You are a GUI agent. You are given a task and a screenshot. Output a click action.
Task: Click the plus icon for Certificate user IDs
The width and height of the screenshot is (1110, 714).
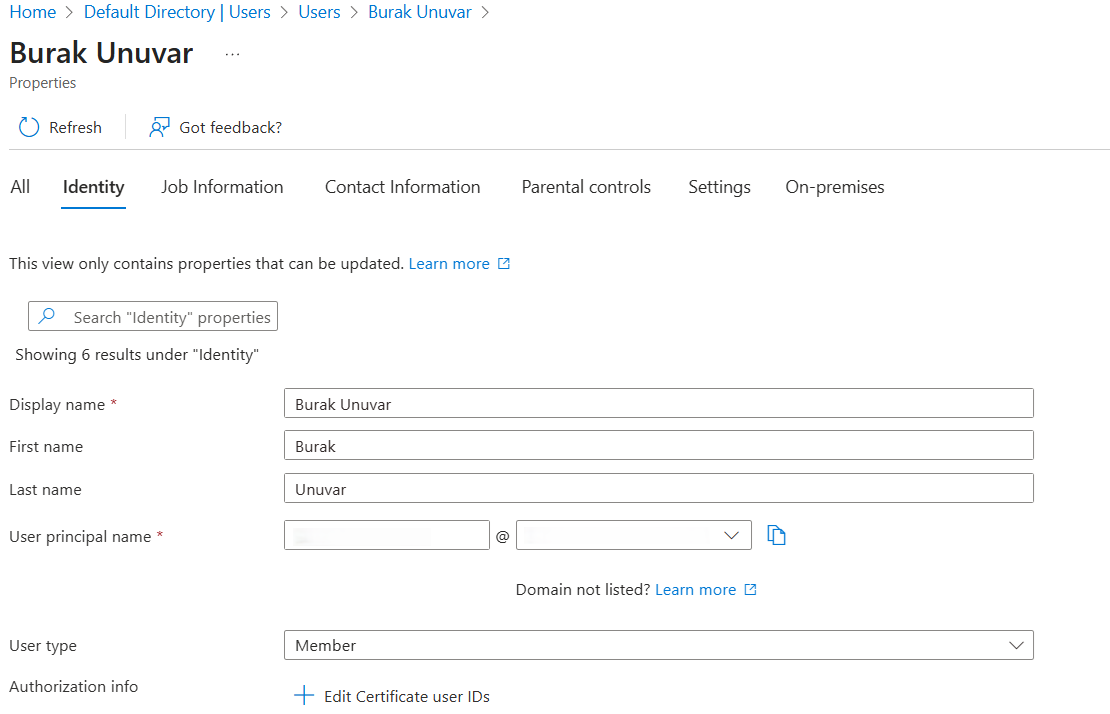[x=304, y=696]
